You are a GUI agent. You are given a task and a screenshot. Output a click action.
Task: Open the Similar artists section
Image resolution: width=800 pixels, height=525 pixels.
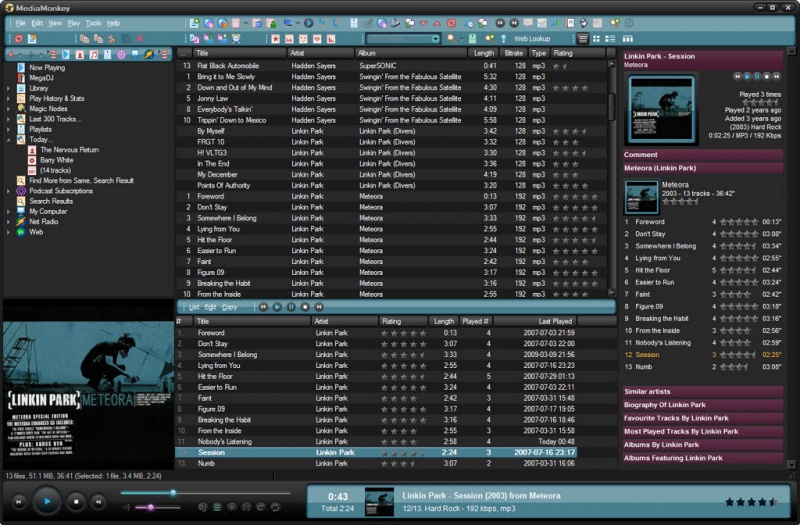tap(703, 392)
